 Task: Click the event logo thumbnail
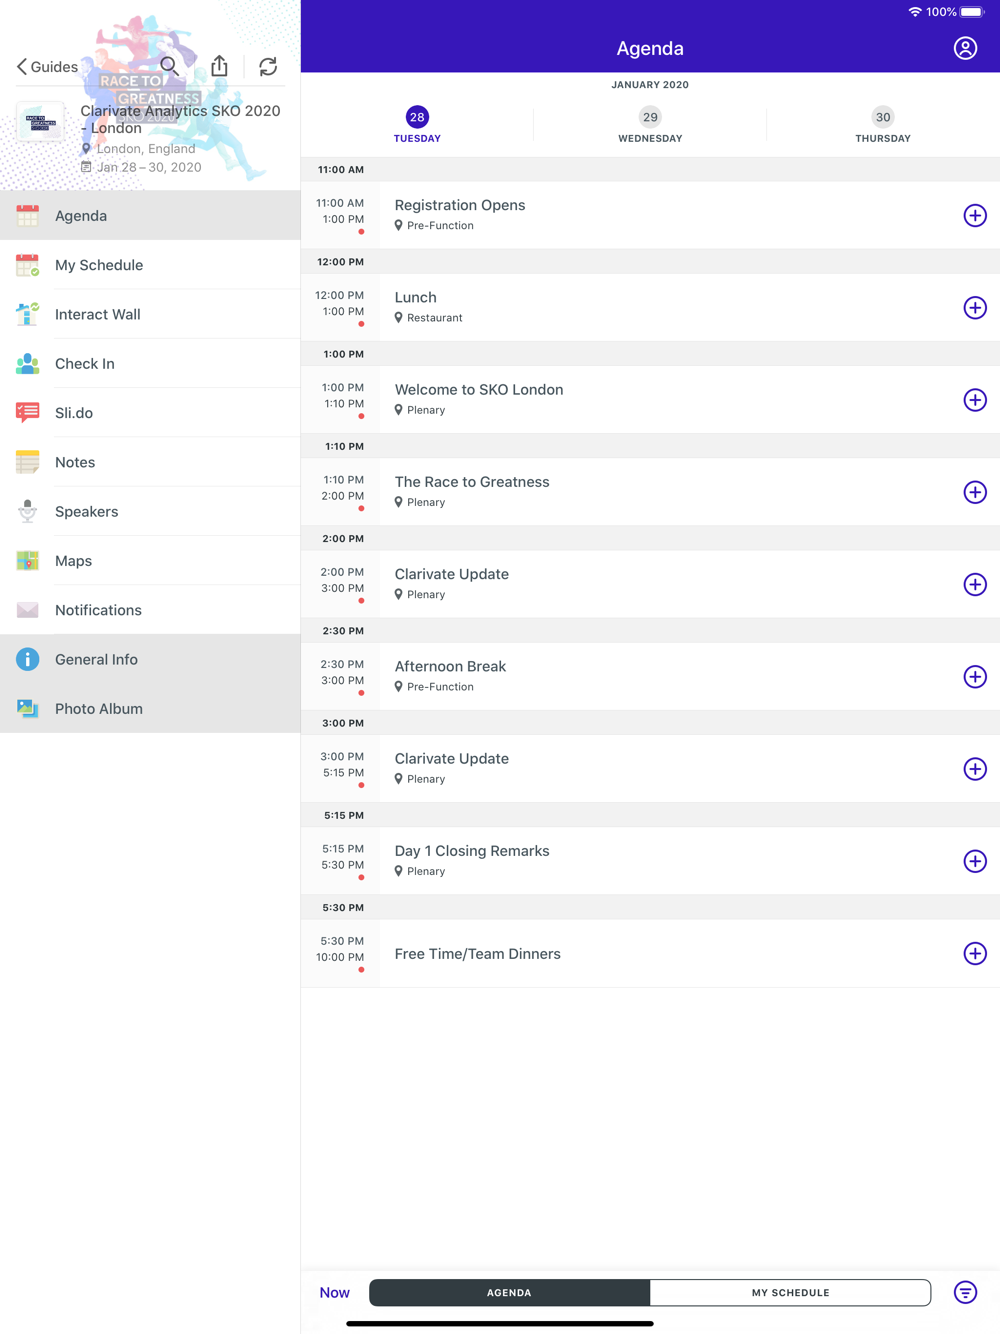[40, 122]
